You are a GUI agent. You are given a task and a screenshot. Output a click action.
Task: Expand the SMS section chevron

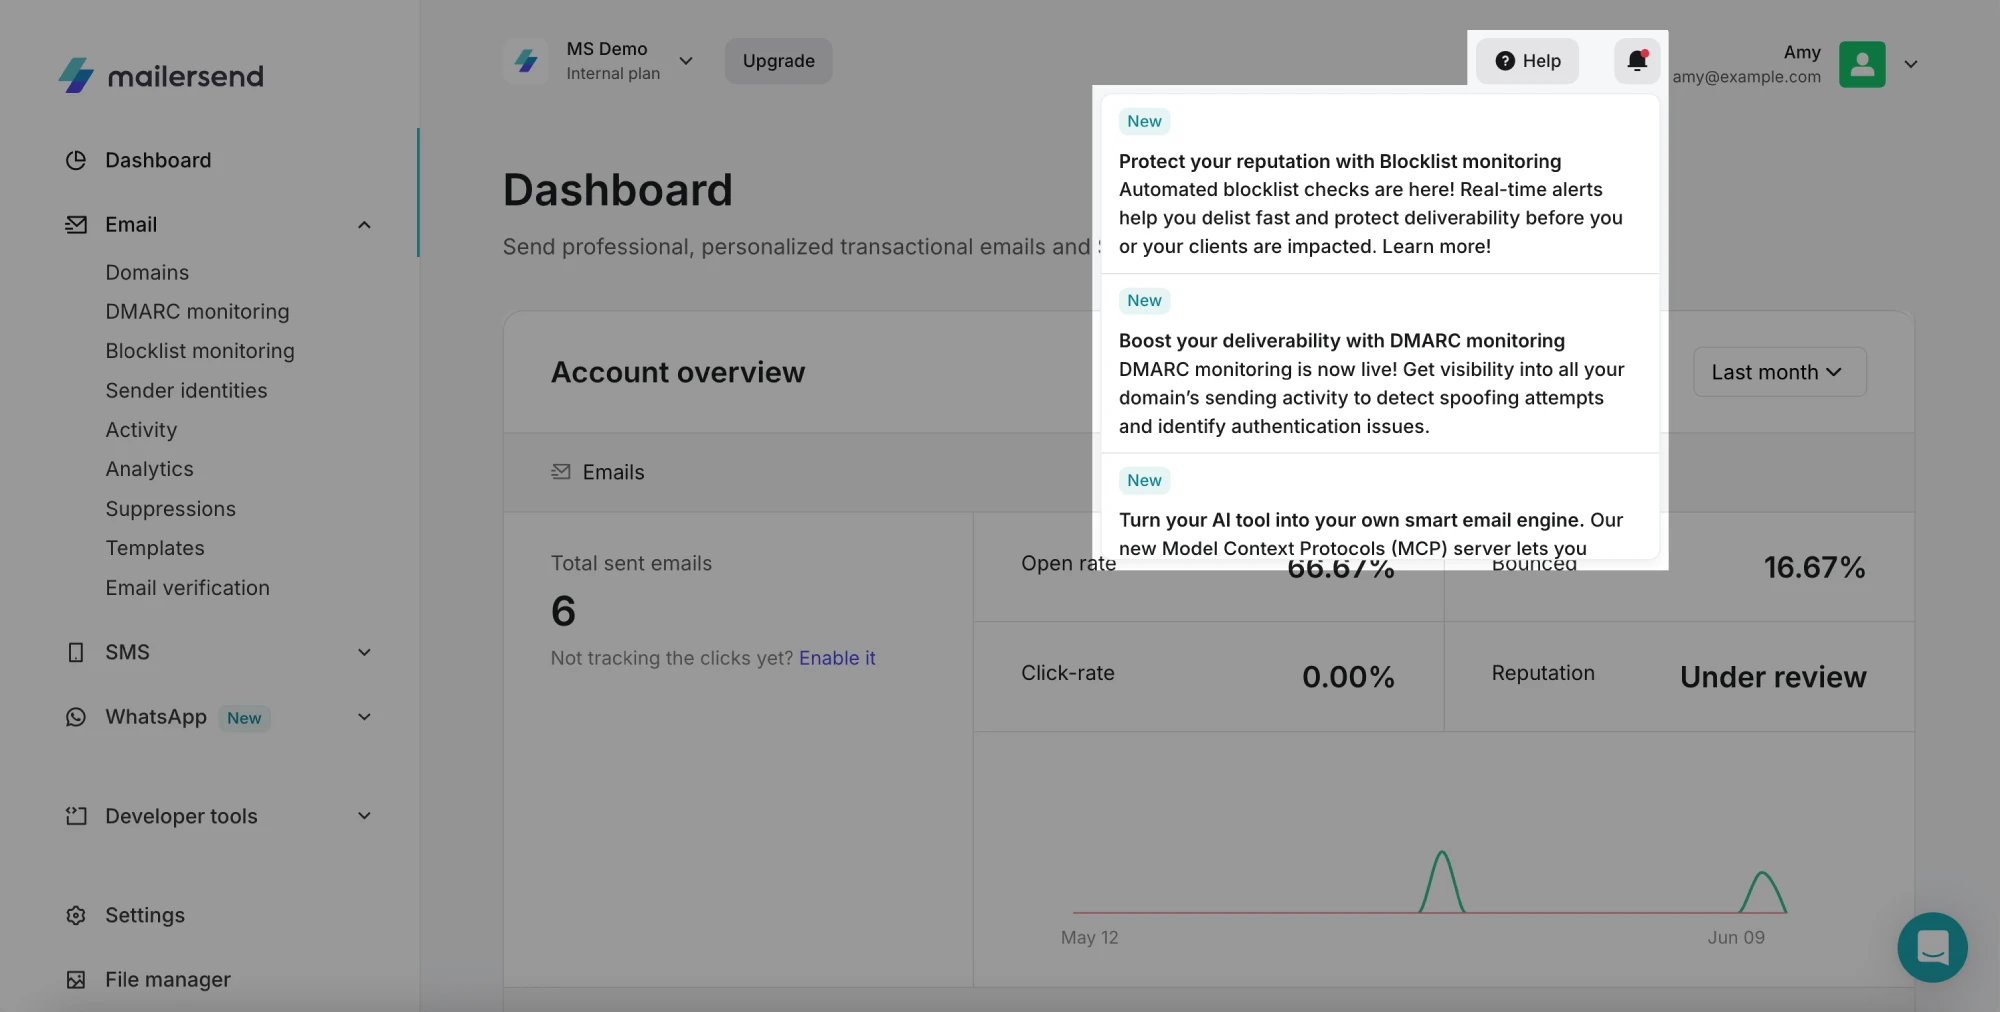tap(365, 652)
